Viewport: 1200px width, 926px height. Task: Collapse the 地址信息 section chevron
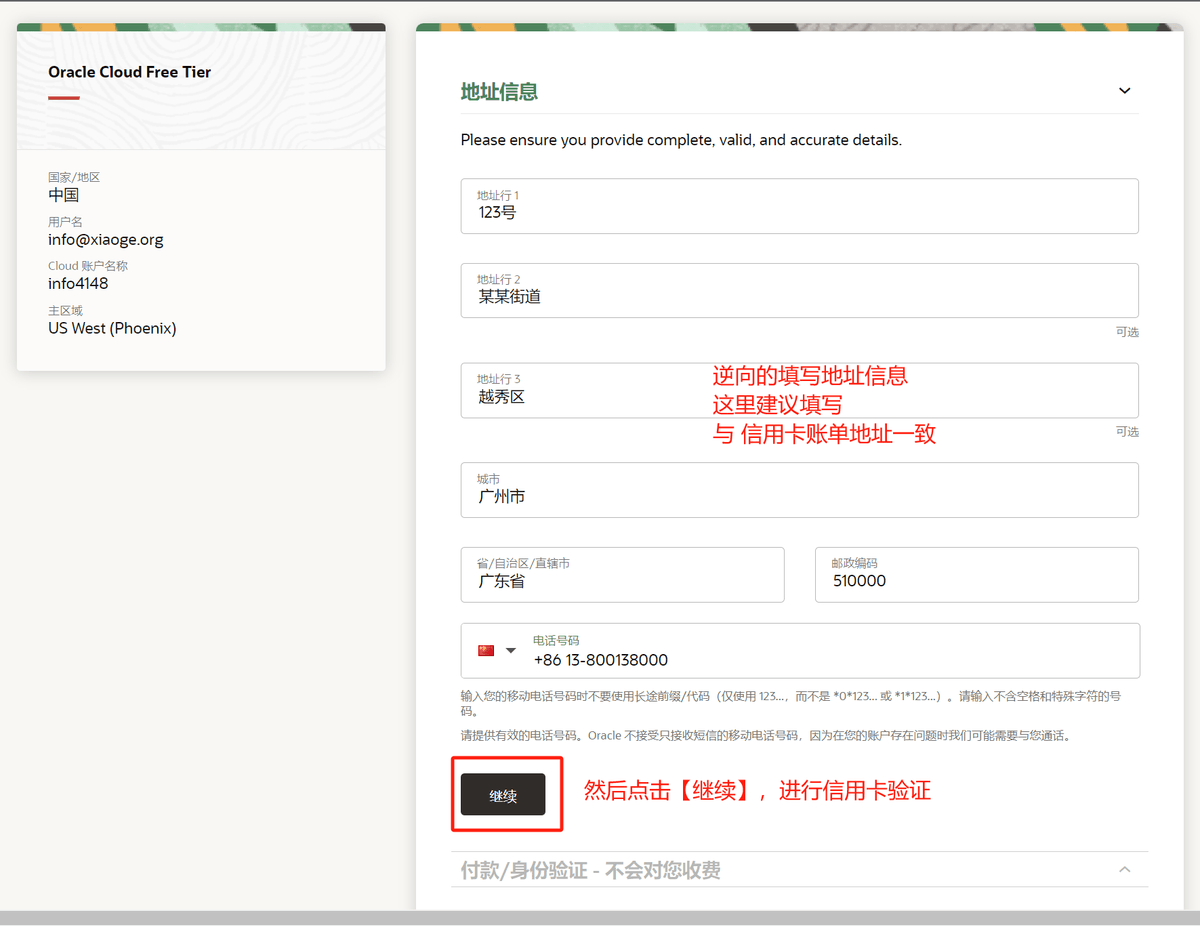click(1124, 91)
